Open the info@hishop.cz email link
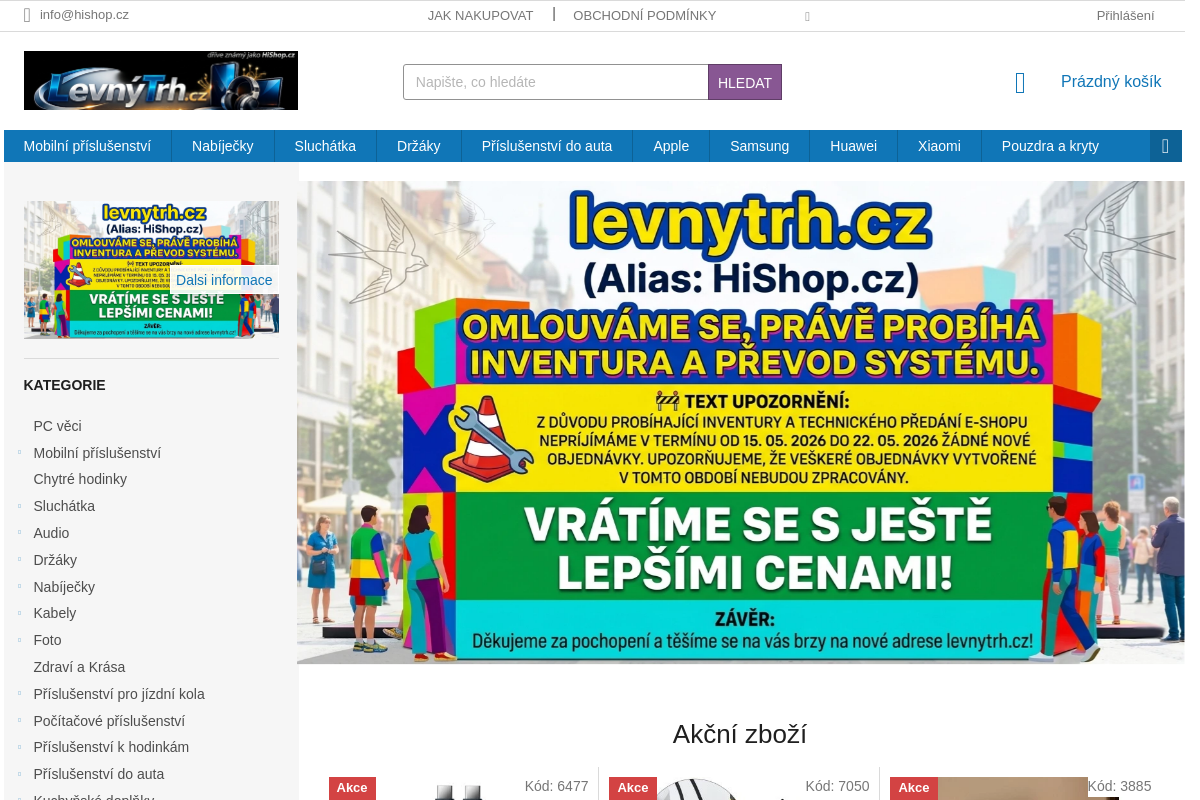 point(84,15)
